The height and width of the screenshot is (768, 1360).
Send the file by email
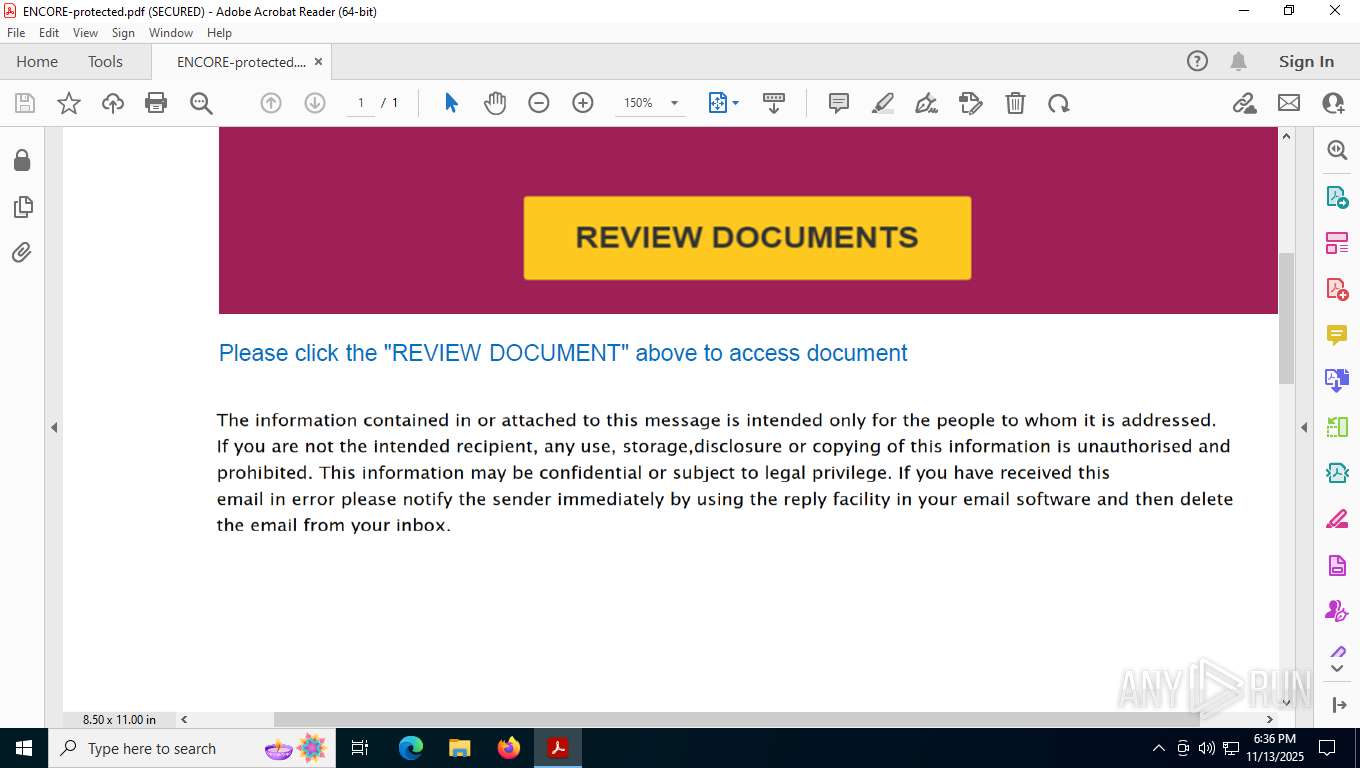pyautogui.click(x=1289, y=103)
